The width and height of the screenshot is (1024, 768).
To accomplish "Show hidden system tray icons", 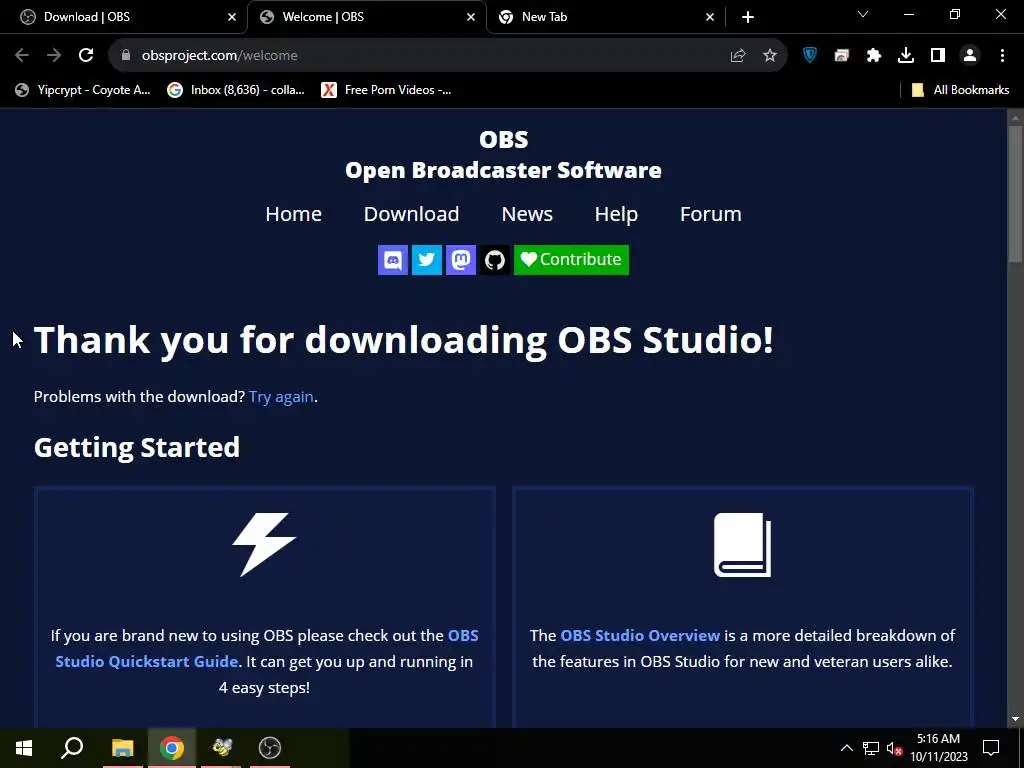I will click(x=846, y=748).
